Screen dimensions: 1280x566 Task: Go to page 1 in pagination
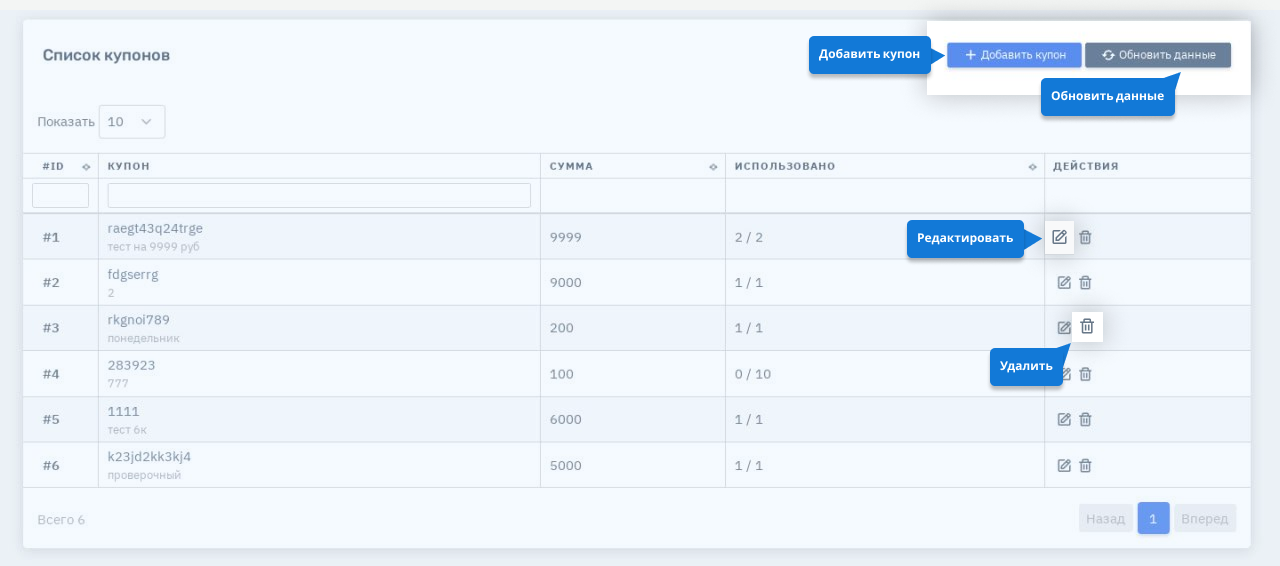1153,519
